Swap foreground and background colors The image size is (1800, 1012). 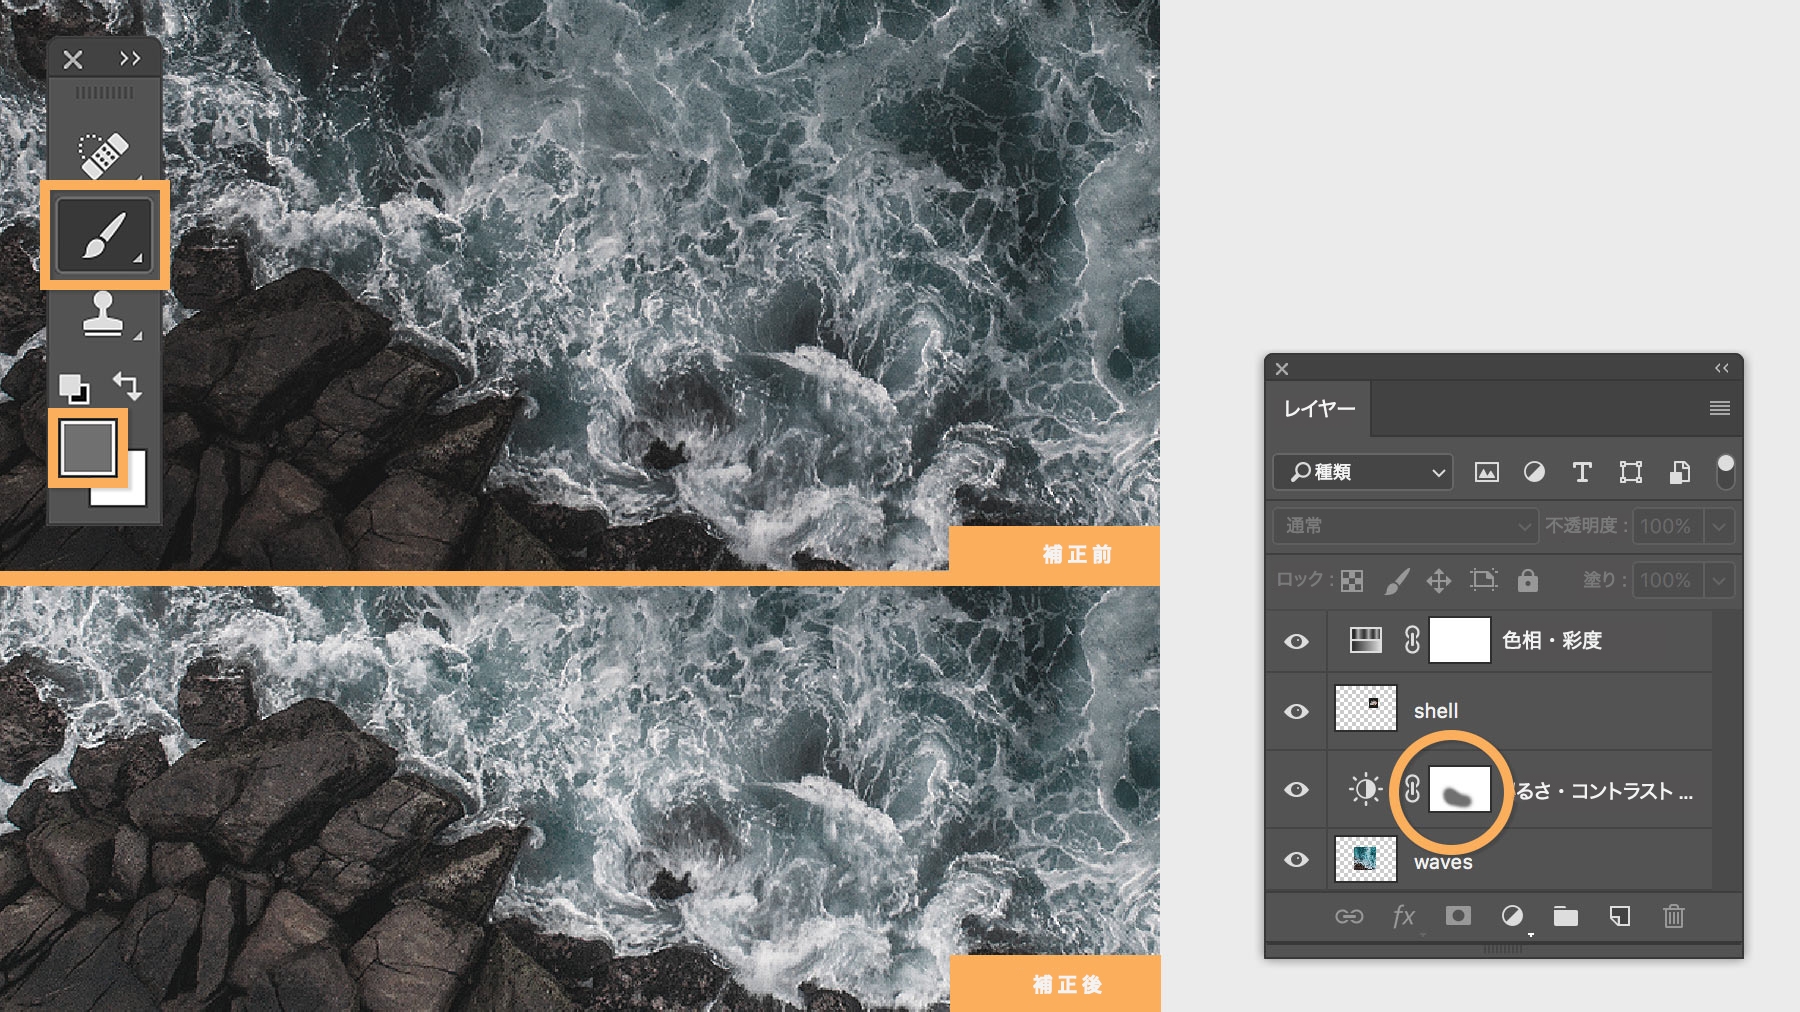point(130,385)
